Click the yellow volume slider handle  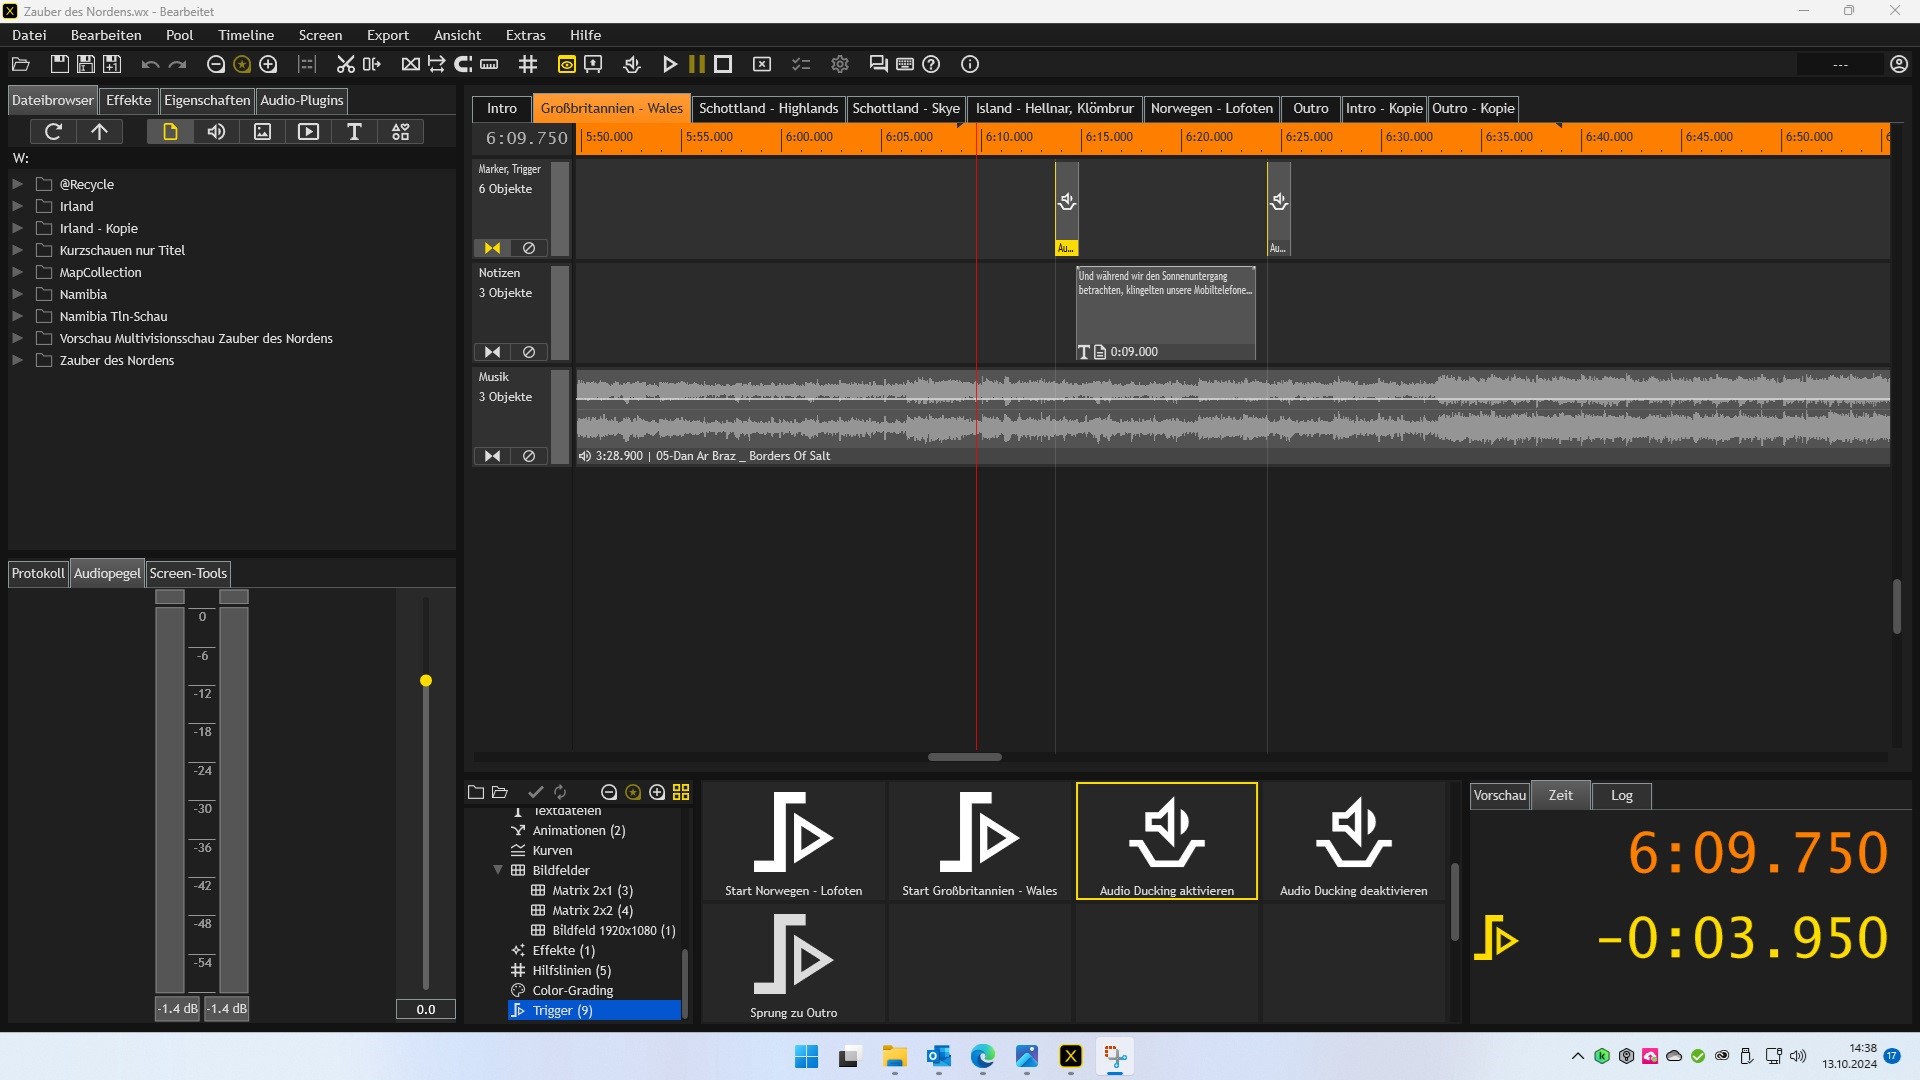[426, 681]
